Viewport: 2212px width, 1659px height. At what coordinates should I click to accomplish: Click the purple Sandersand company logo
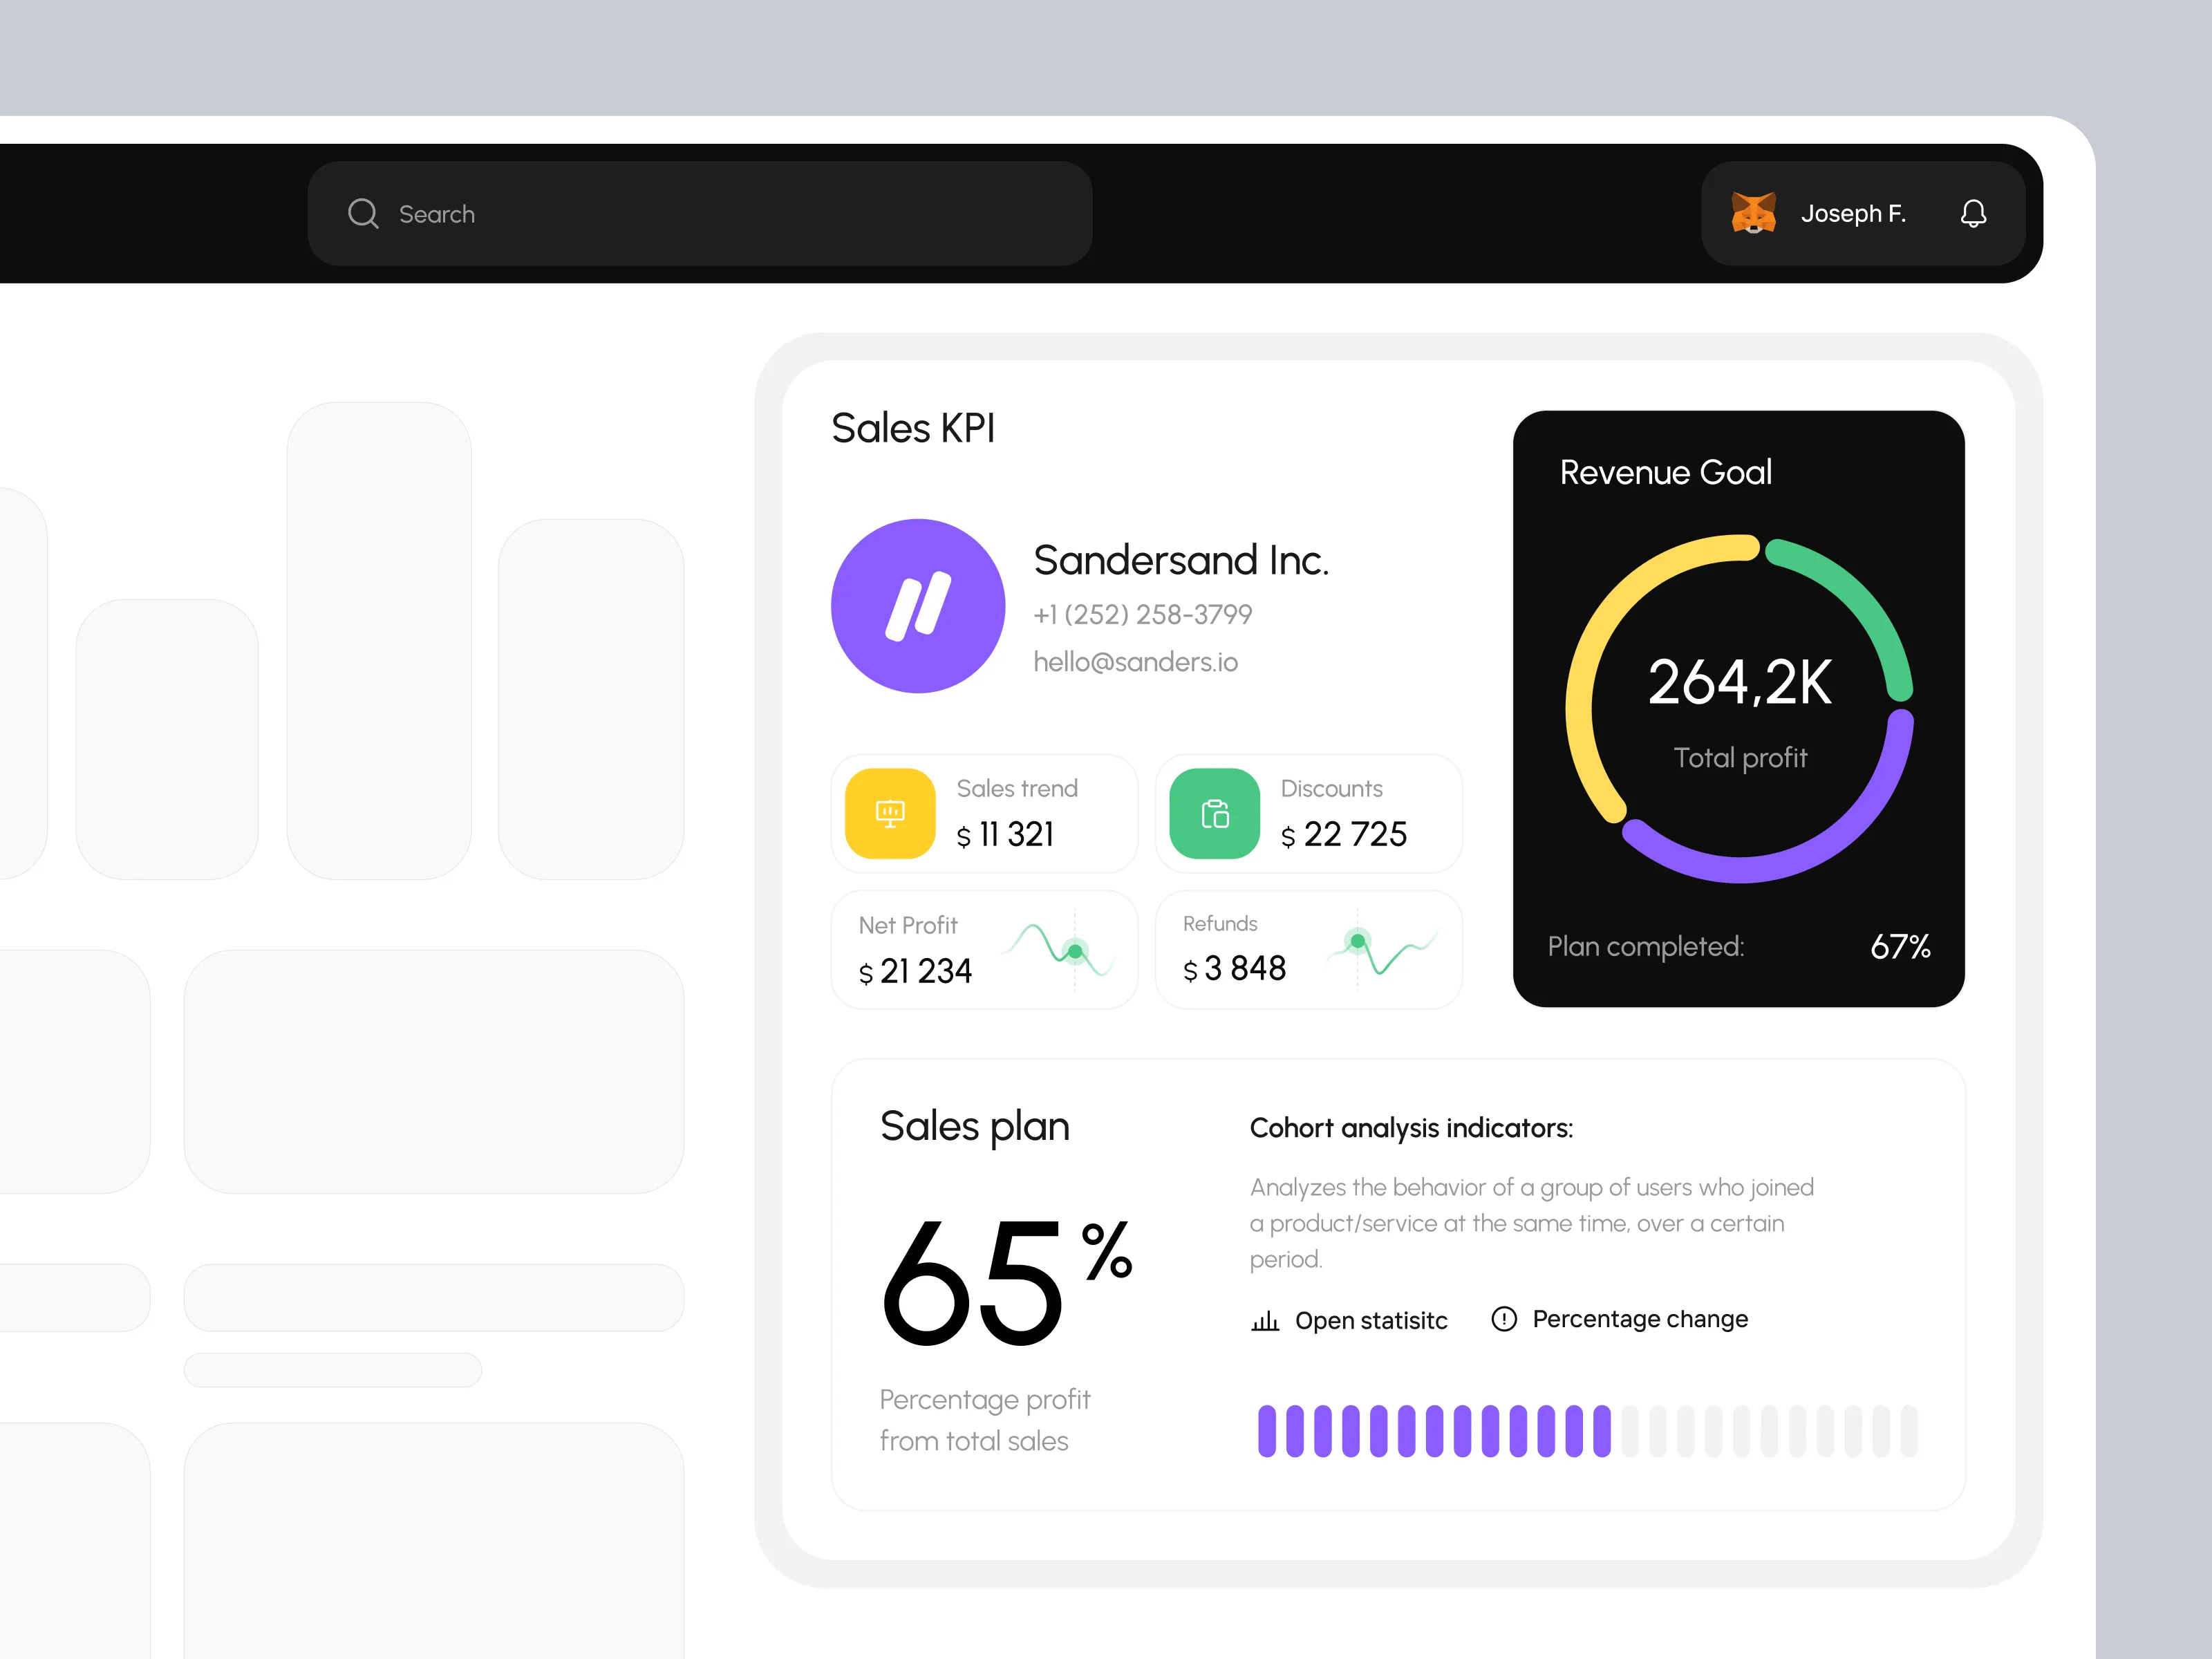[917, 606]
